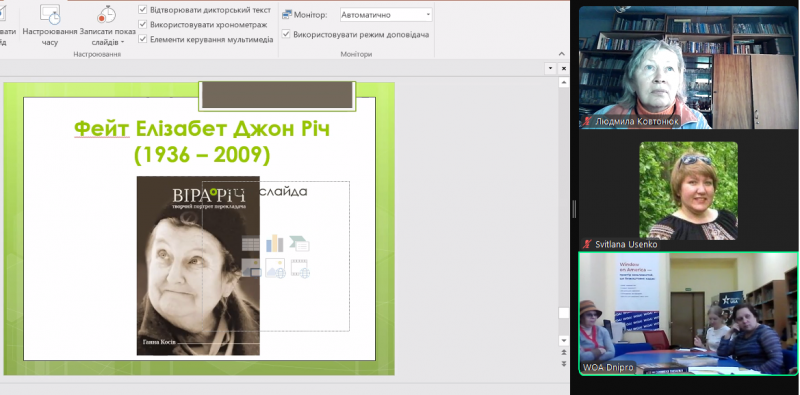Select the dark rectangle at slide top

point(277,96)
